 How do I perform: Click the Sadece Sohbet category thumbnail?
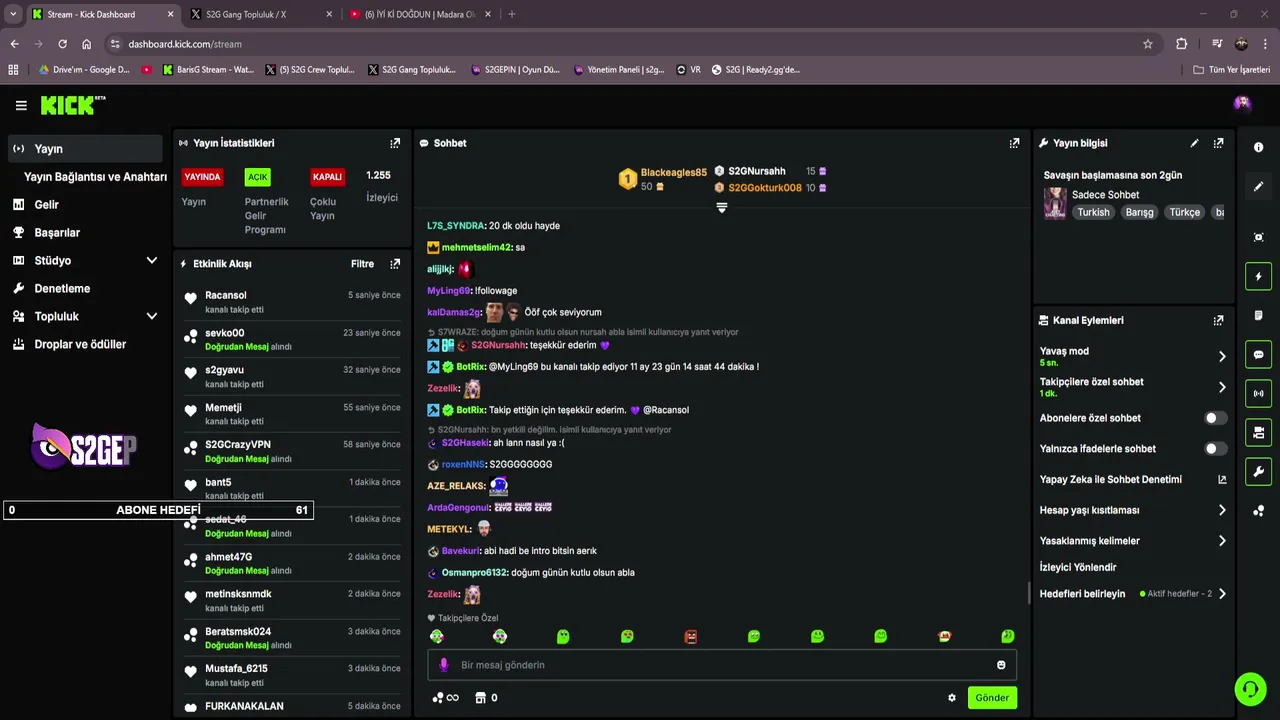tap(1055, 203)
